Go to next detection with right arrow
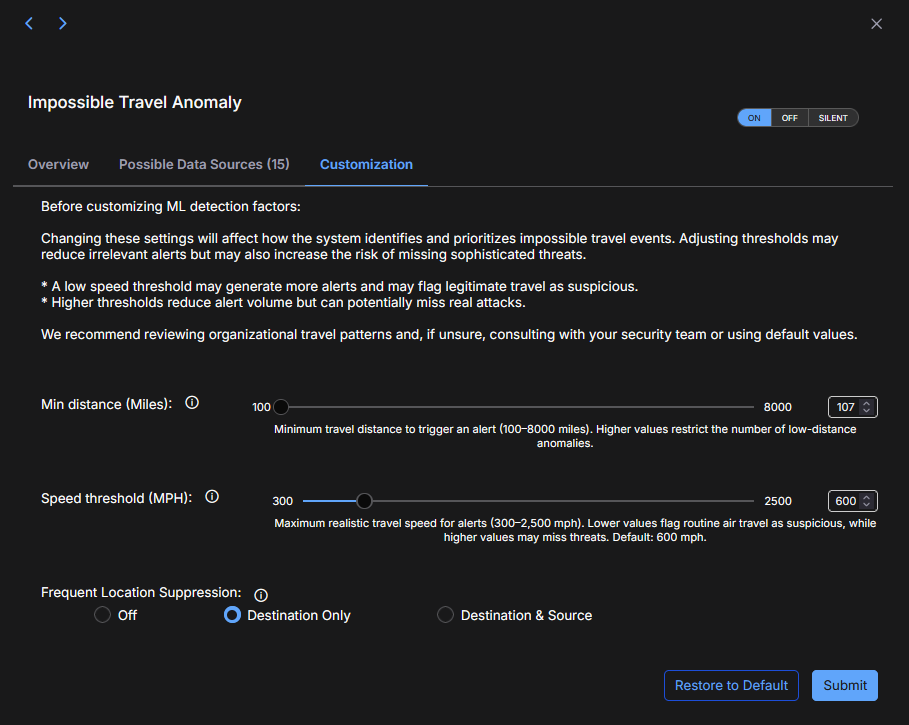The width and height of the screenshot is (909, 725). (x=62, y=23)
